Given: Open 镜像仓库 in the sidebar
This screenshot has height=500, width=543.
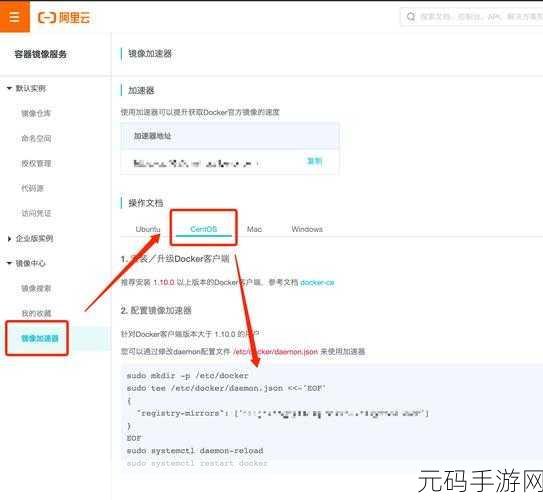Looking at the screenshot, I should pyautogui.click(x=36, y=113).
